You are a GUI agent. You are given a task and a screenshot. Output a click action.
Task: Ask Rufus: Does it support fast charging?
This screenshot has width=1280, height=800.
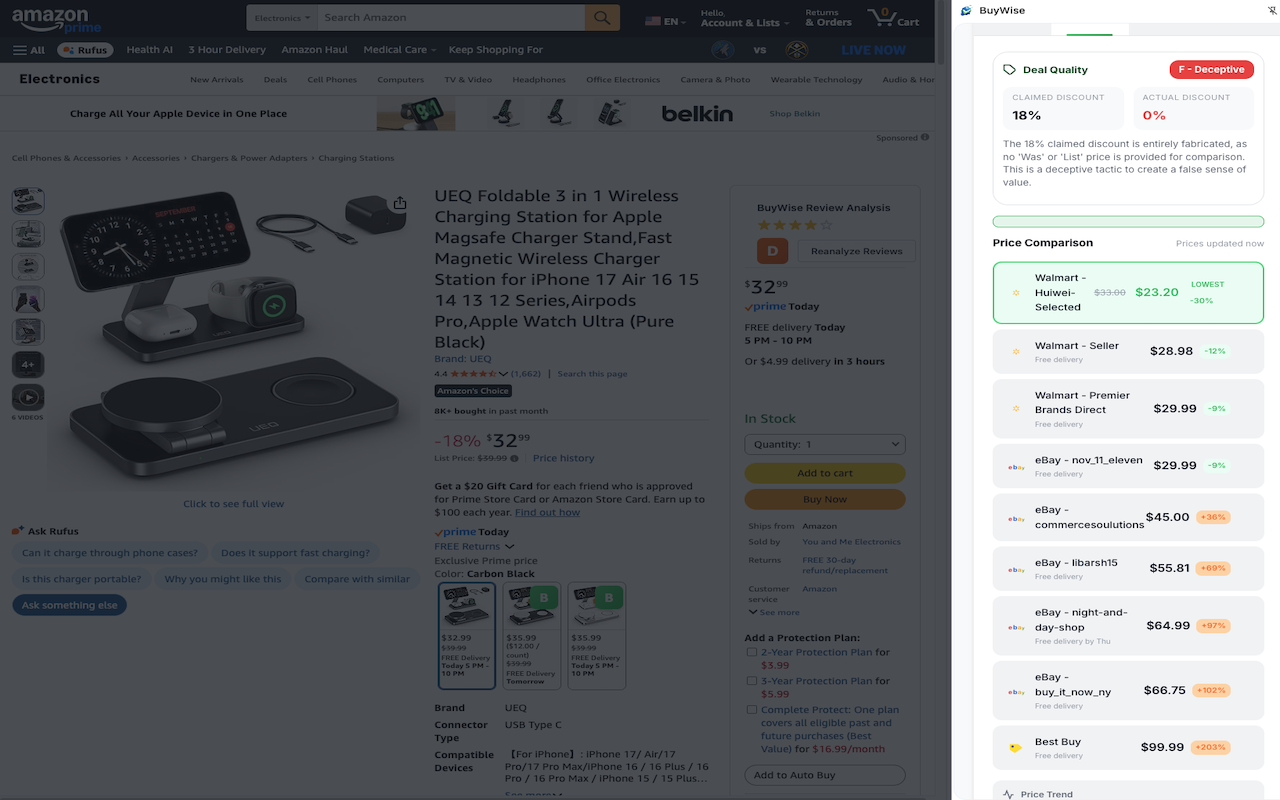[295, 553]
